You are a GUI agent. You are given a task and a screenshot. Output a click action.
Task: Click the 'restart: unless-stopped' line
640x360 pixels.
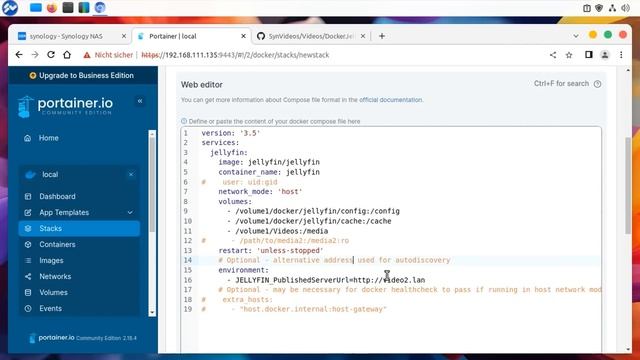click(271, 250)
